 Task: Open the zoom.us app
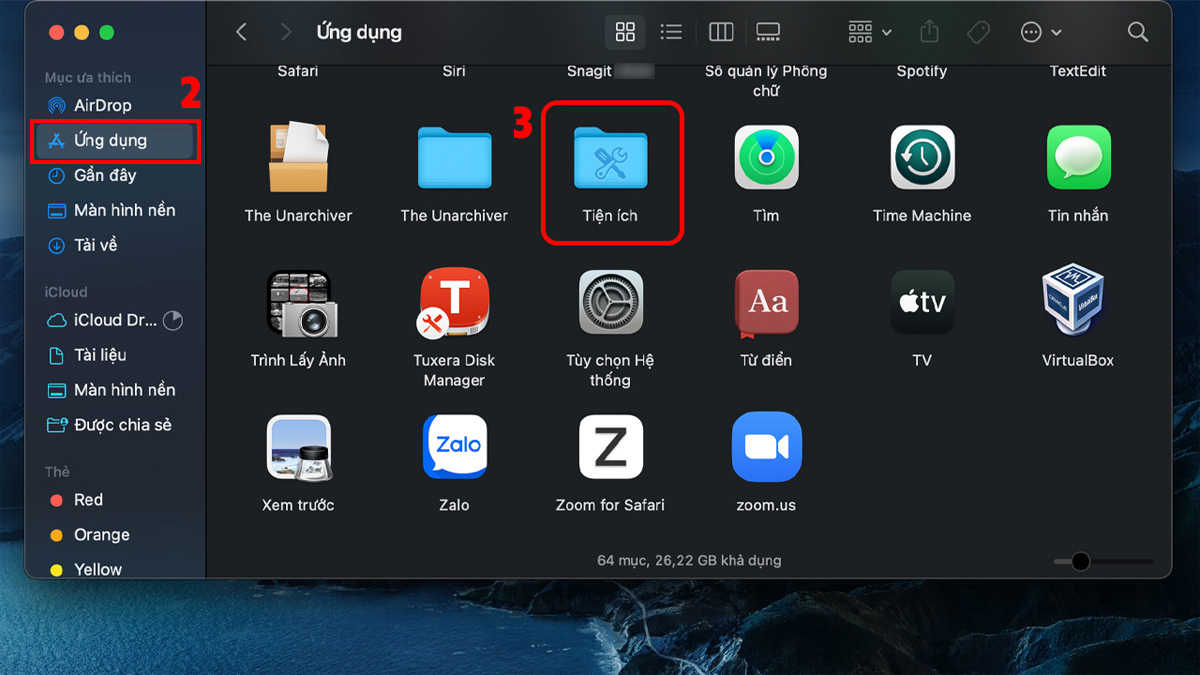(766, 447)
